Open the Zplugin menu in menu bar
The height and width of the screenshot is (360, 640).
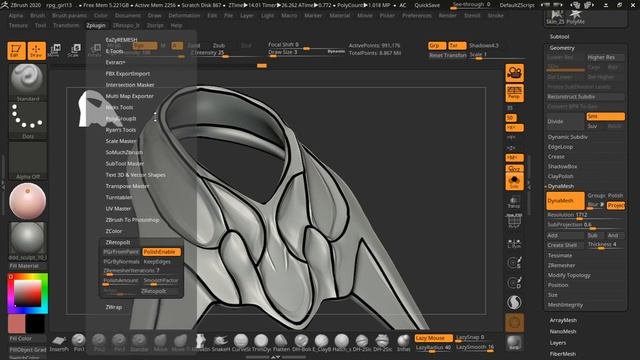(x=96, y=25)
